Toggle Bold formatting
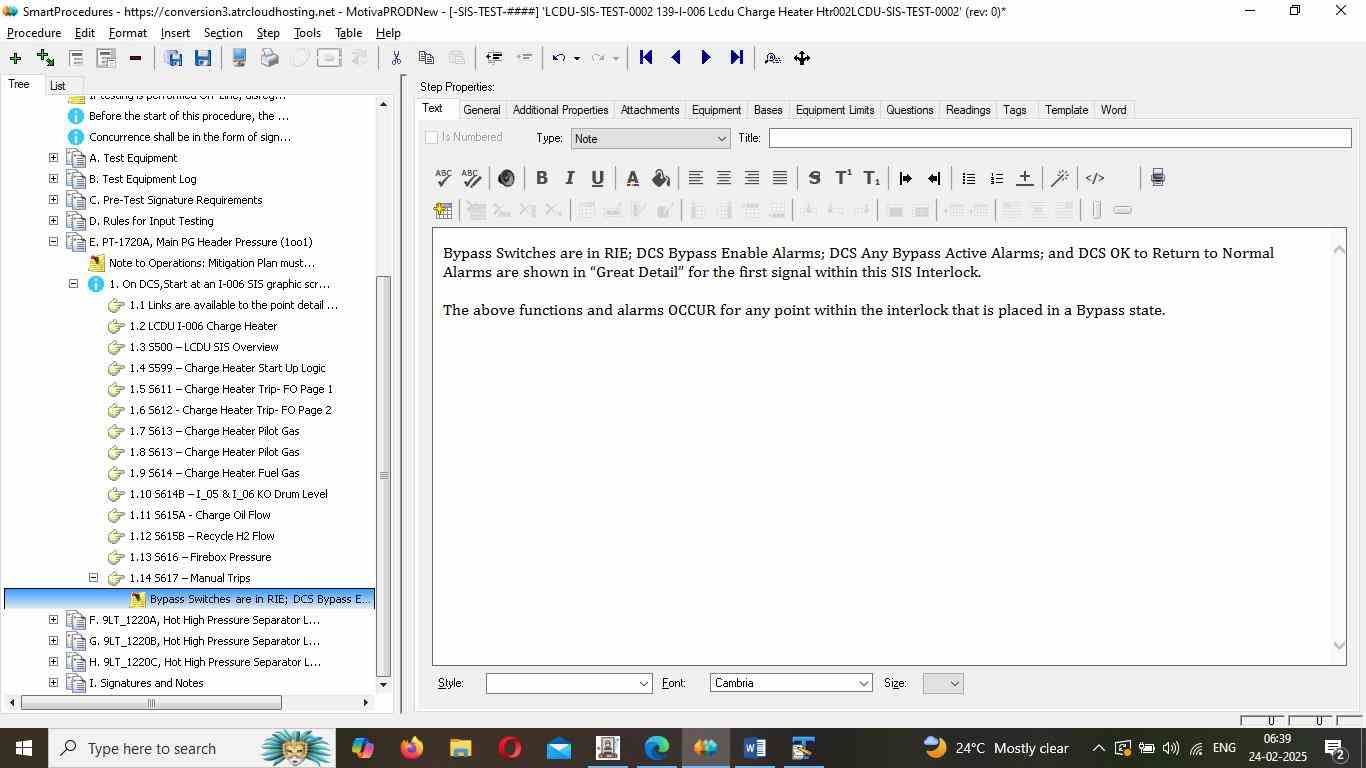 pos(541,178)
